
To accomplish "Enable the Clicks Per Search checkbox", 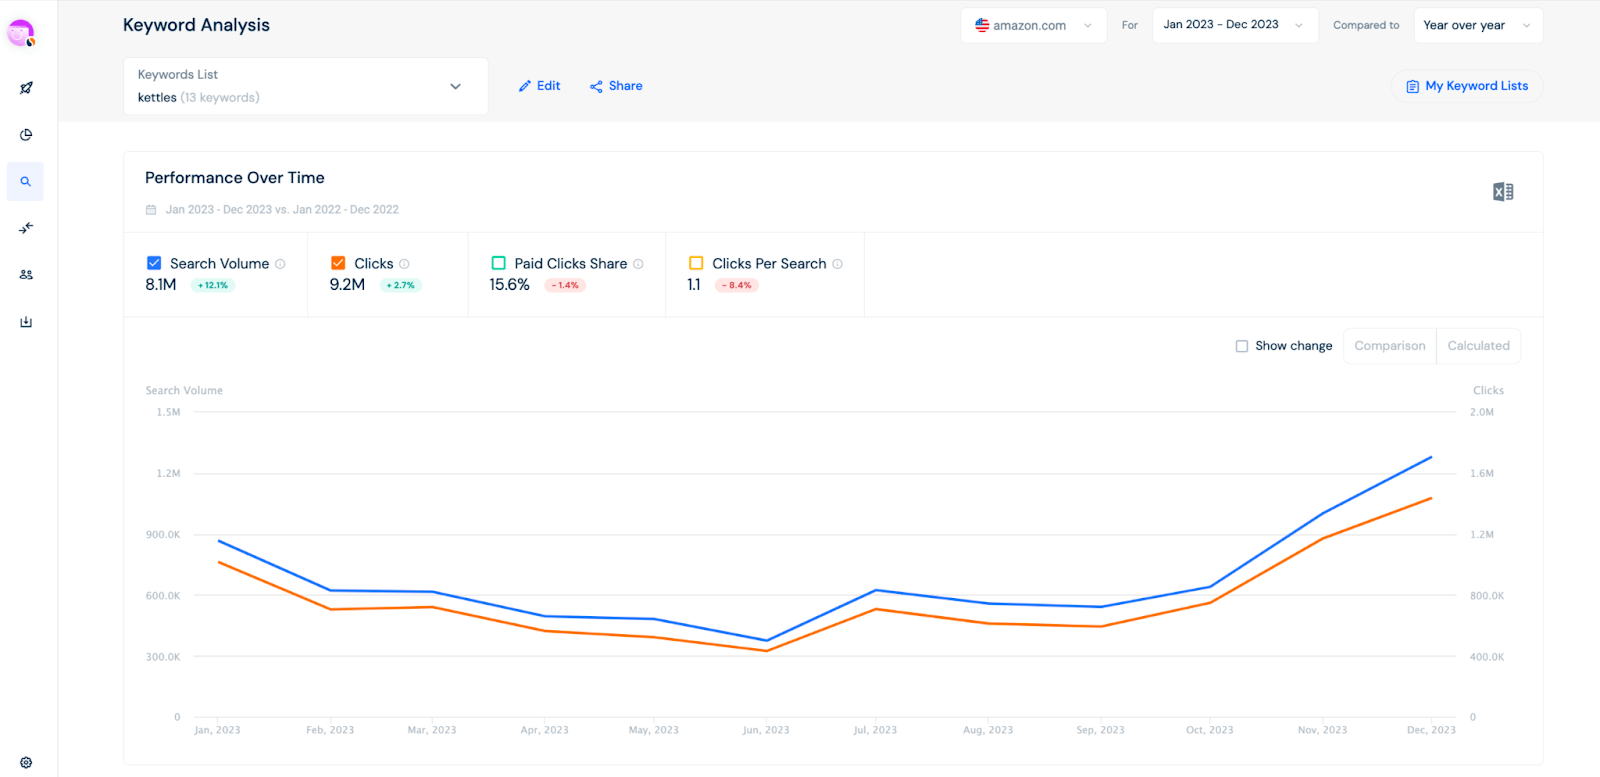I will point(696,263).
